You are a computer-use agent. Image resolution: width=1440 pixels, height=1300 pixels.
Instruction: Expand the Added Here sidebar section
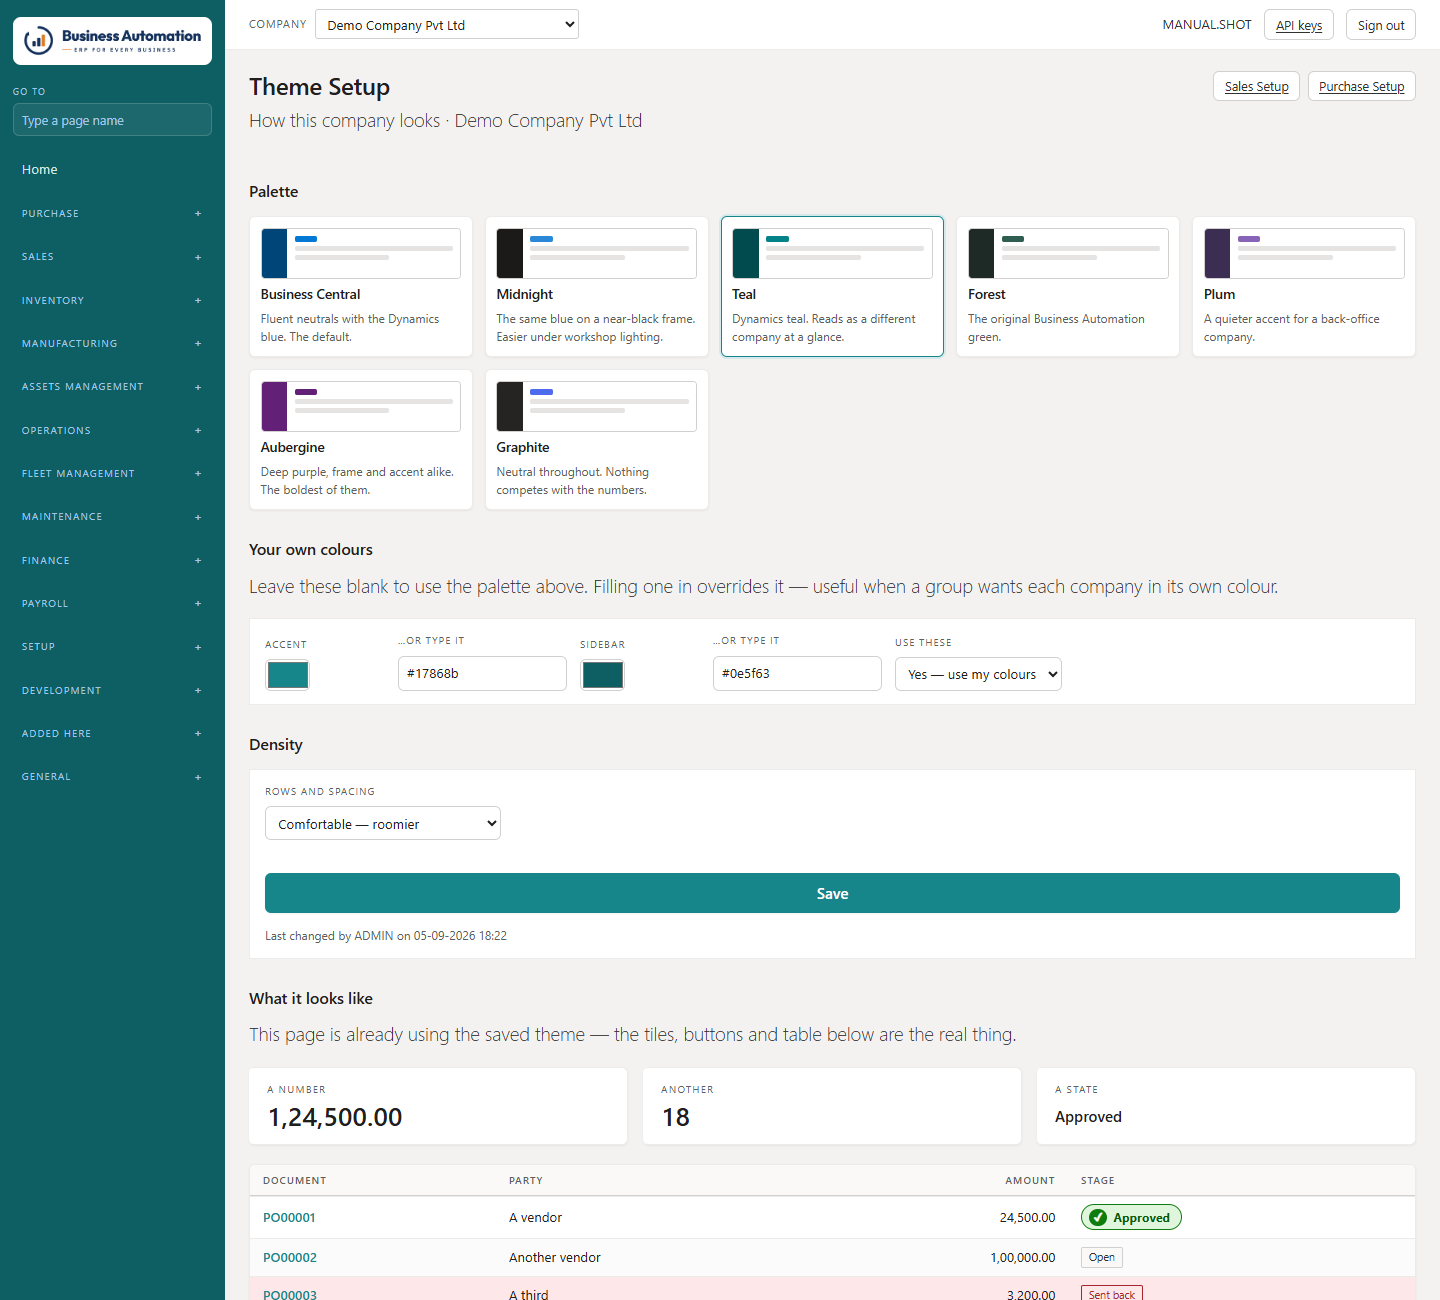[x=112, y=734]
